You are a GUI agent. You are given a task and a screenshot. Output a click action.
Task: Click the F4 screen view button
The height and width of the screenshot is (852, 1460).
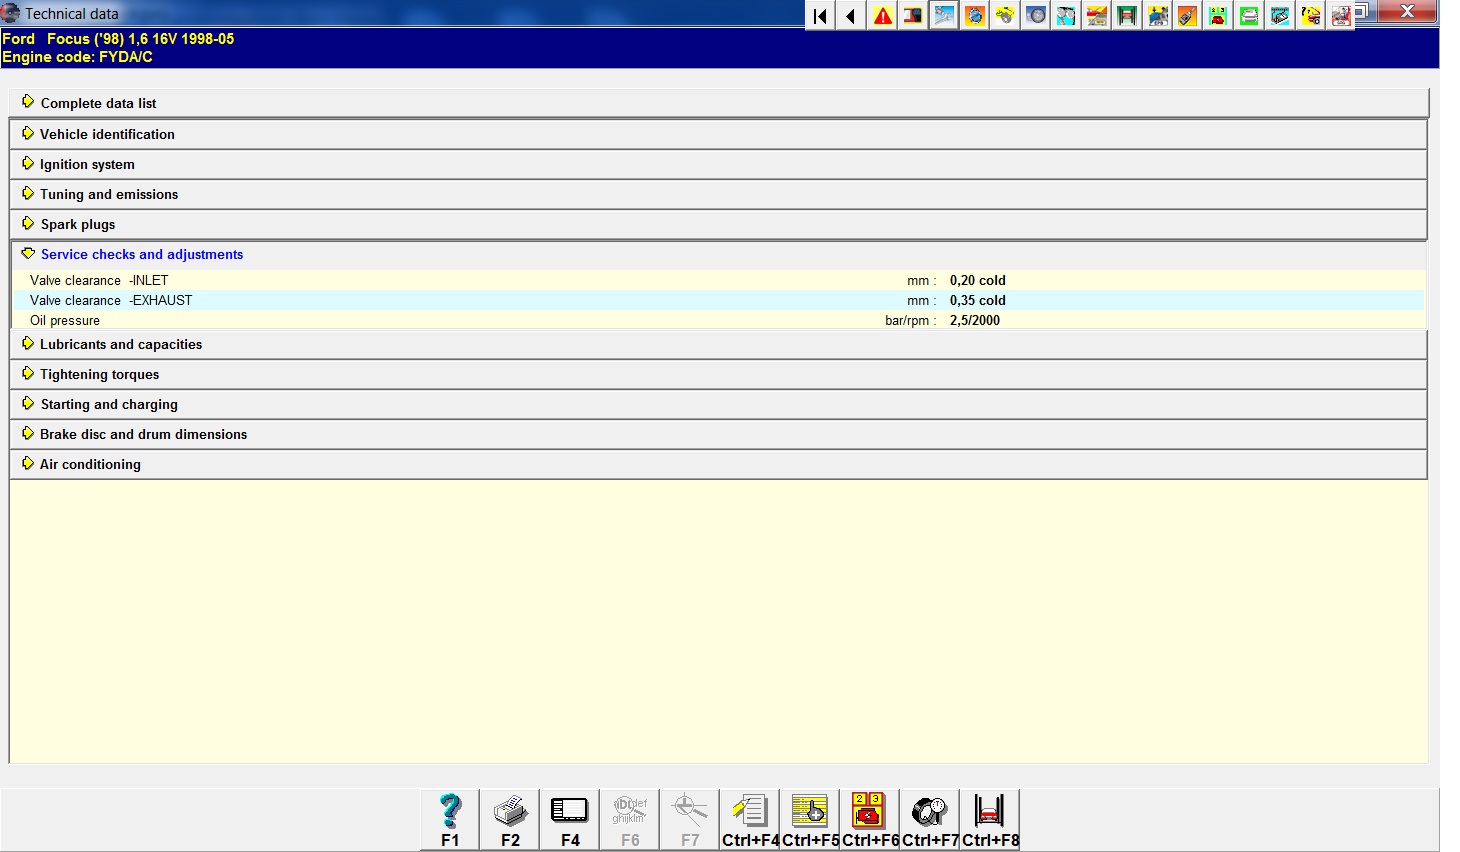[570, 819]
